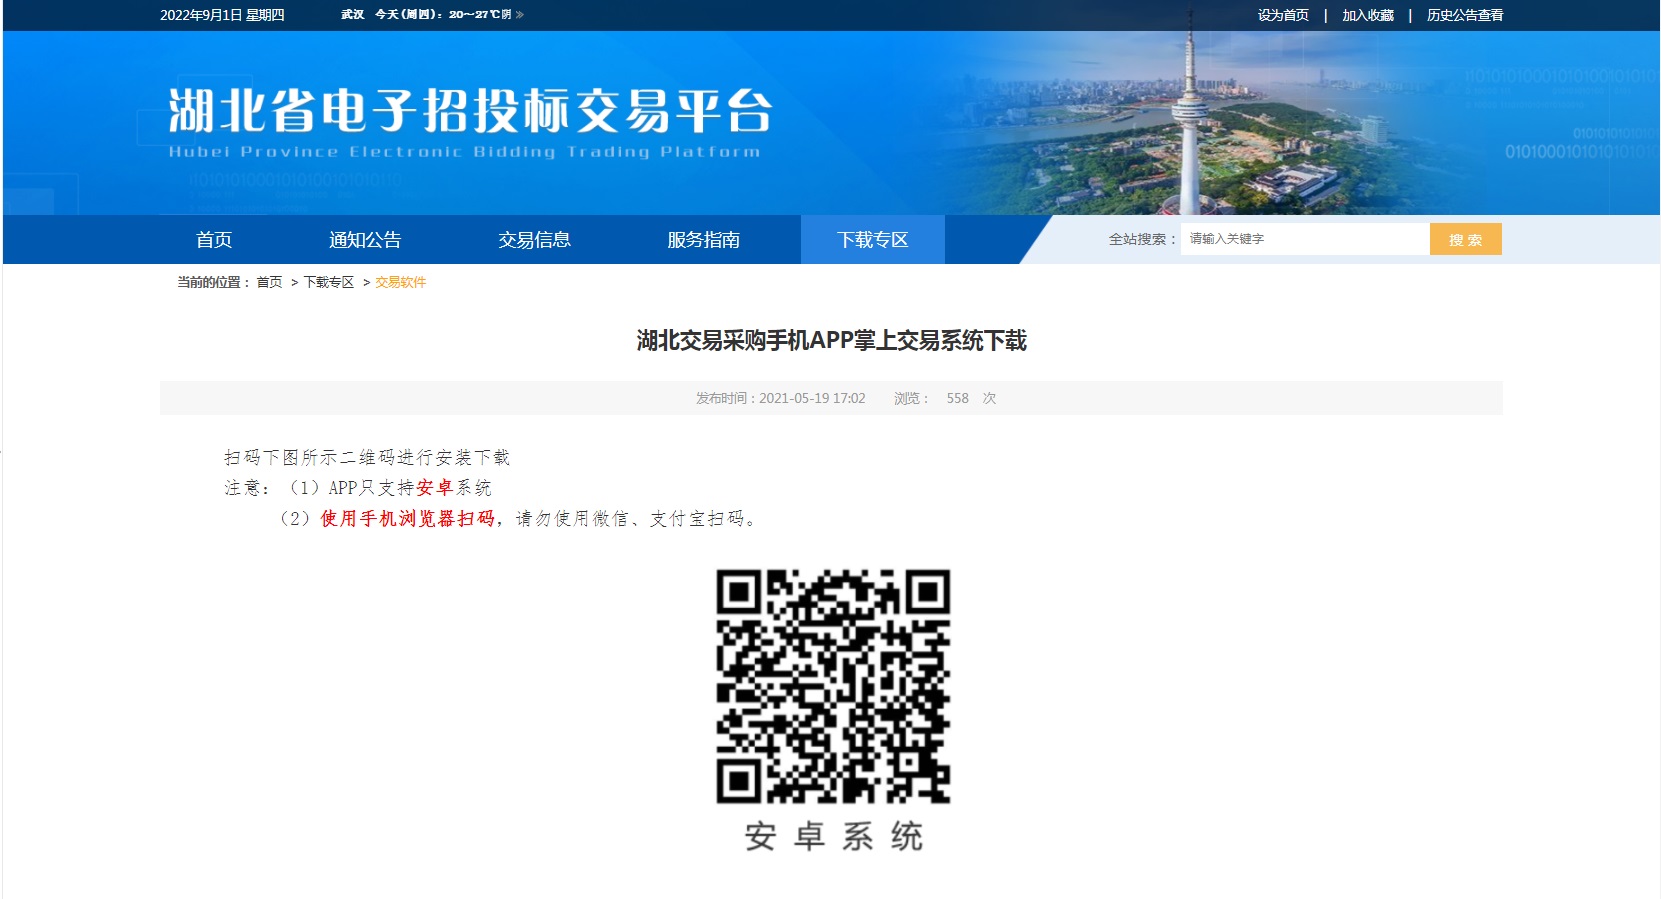Open 历史公告查看 in the top bar
Viewport: 1661px width, 899px height.
(x=1464, y=15)
